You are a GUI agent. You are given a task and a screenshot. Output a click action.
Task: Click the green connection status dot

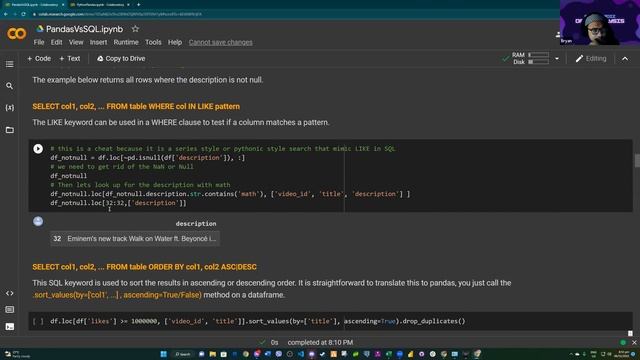point(623,342)
